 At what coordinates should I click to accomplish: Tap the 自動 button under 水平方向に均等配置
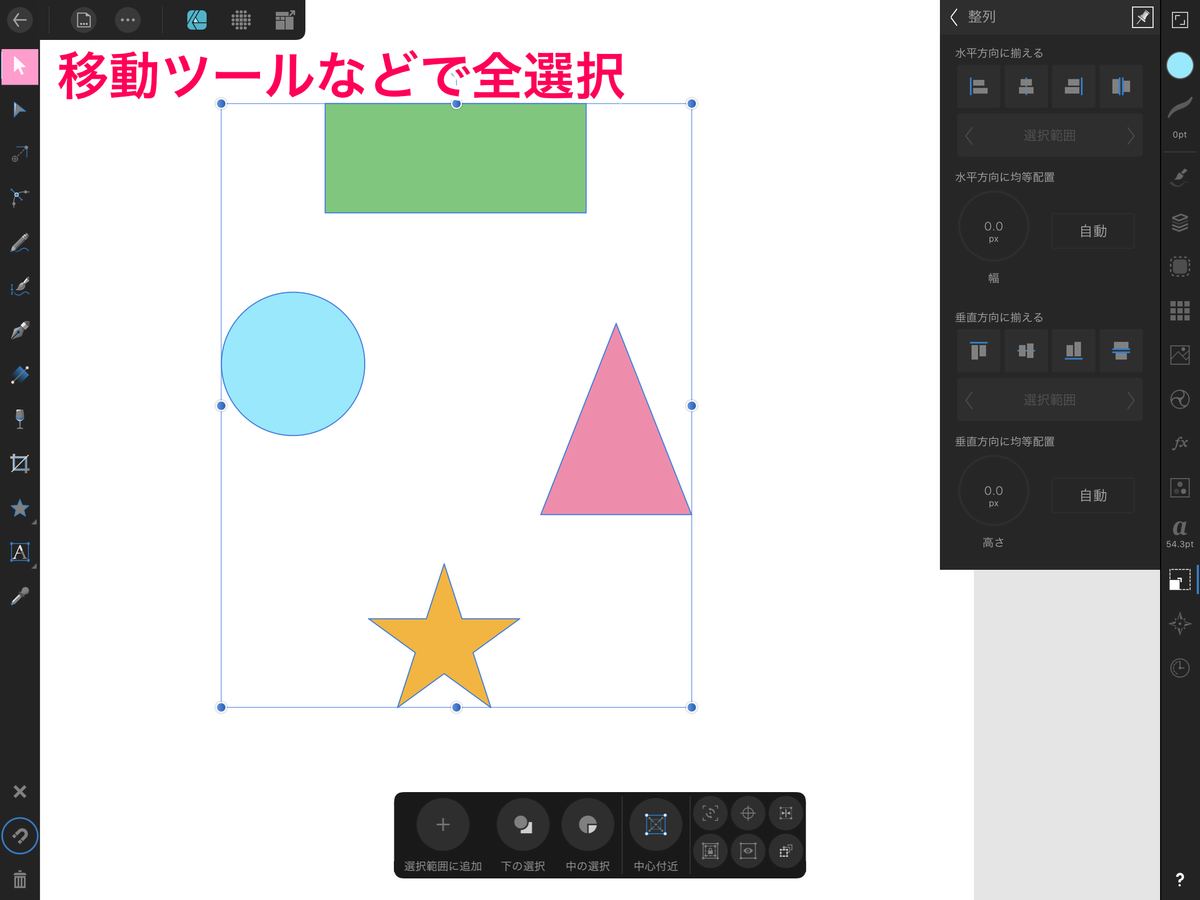[x=1092, y=230]
